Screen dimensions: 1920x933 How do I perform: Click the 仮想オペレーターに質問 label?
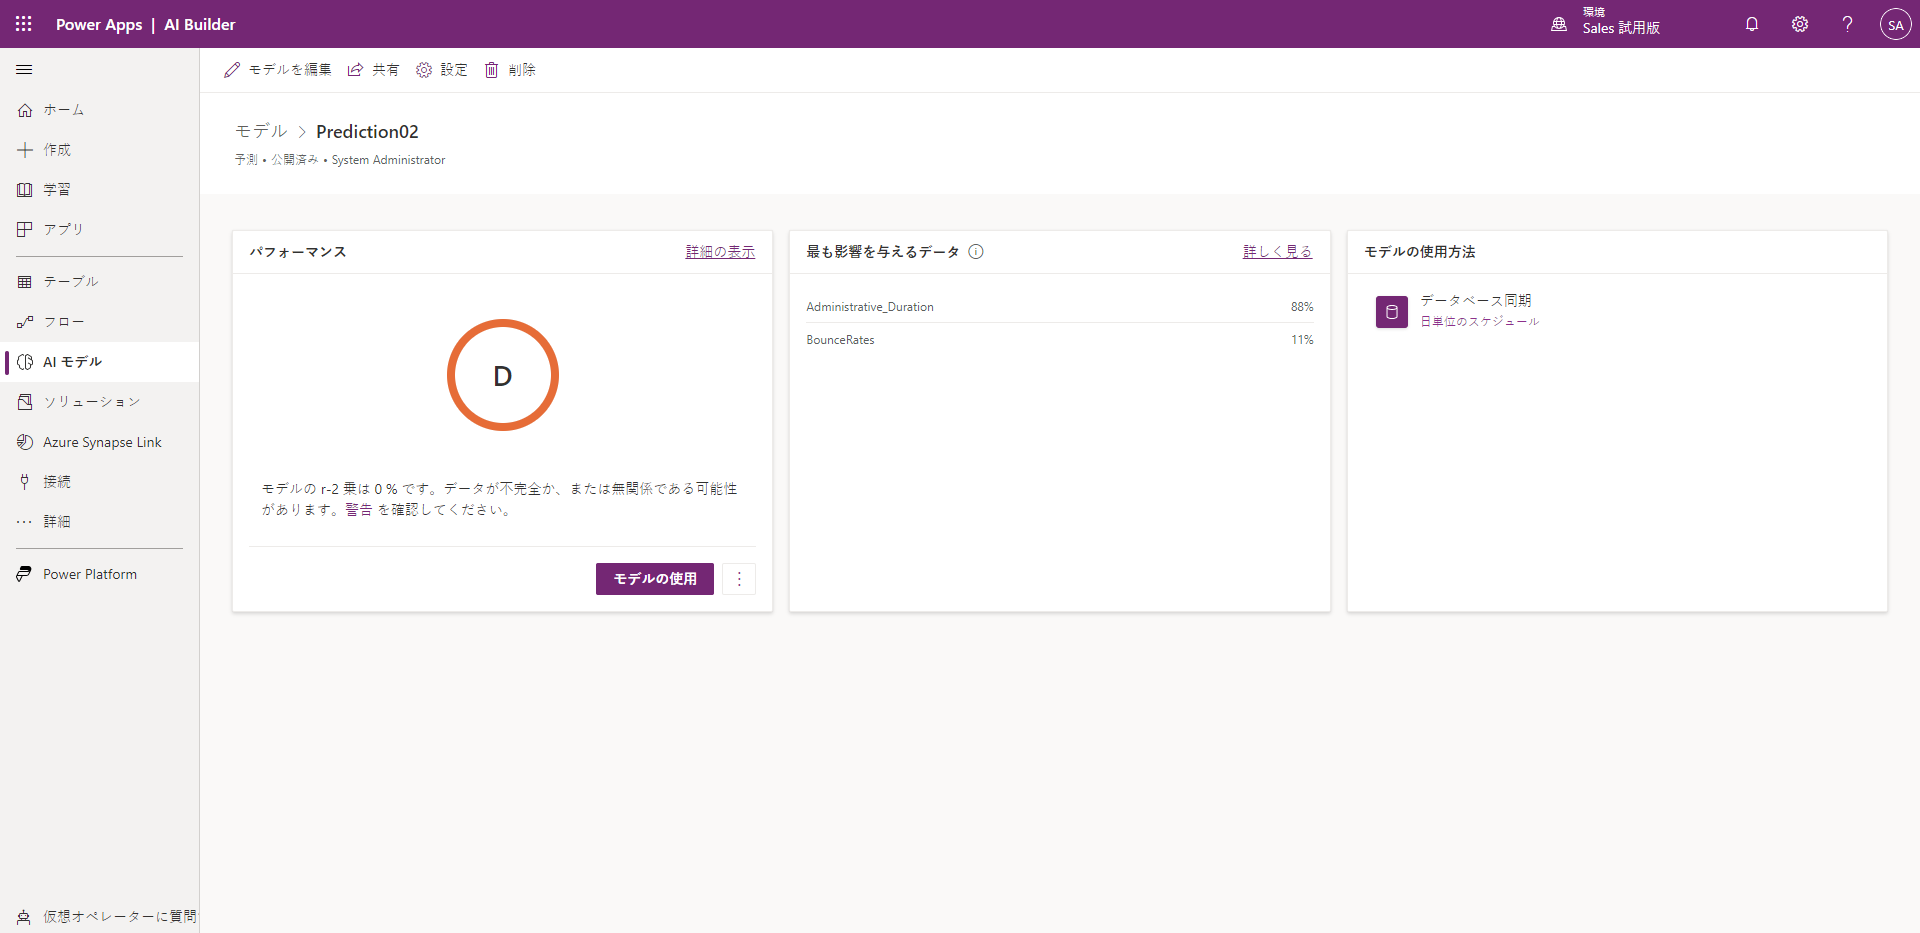tap(120, 917)
